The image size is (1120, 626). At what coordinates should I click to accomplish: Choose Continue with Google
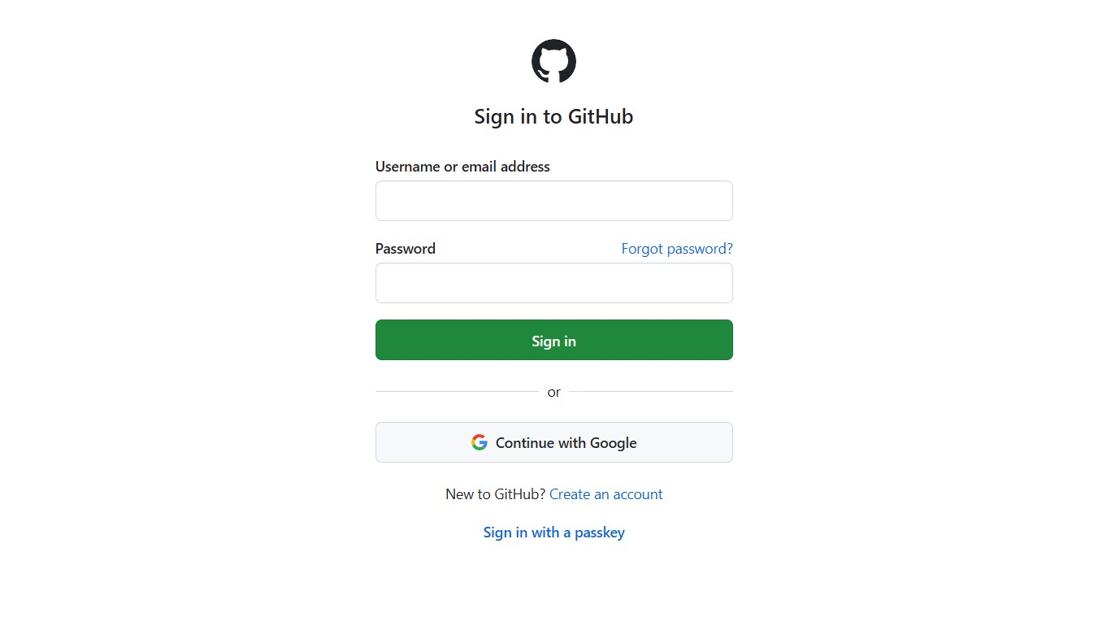click(553, 442)
